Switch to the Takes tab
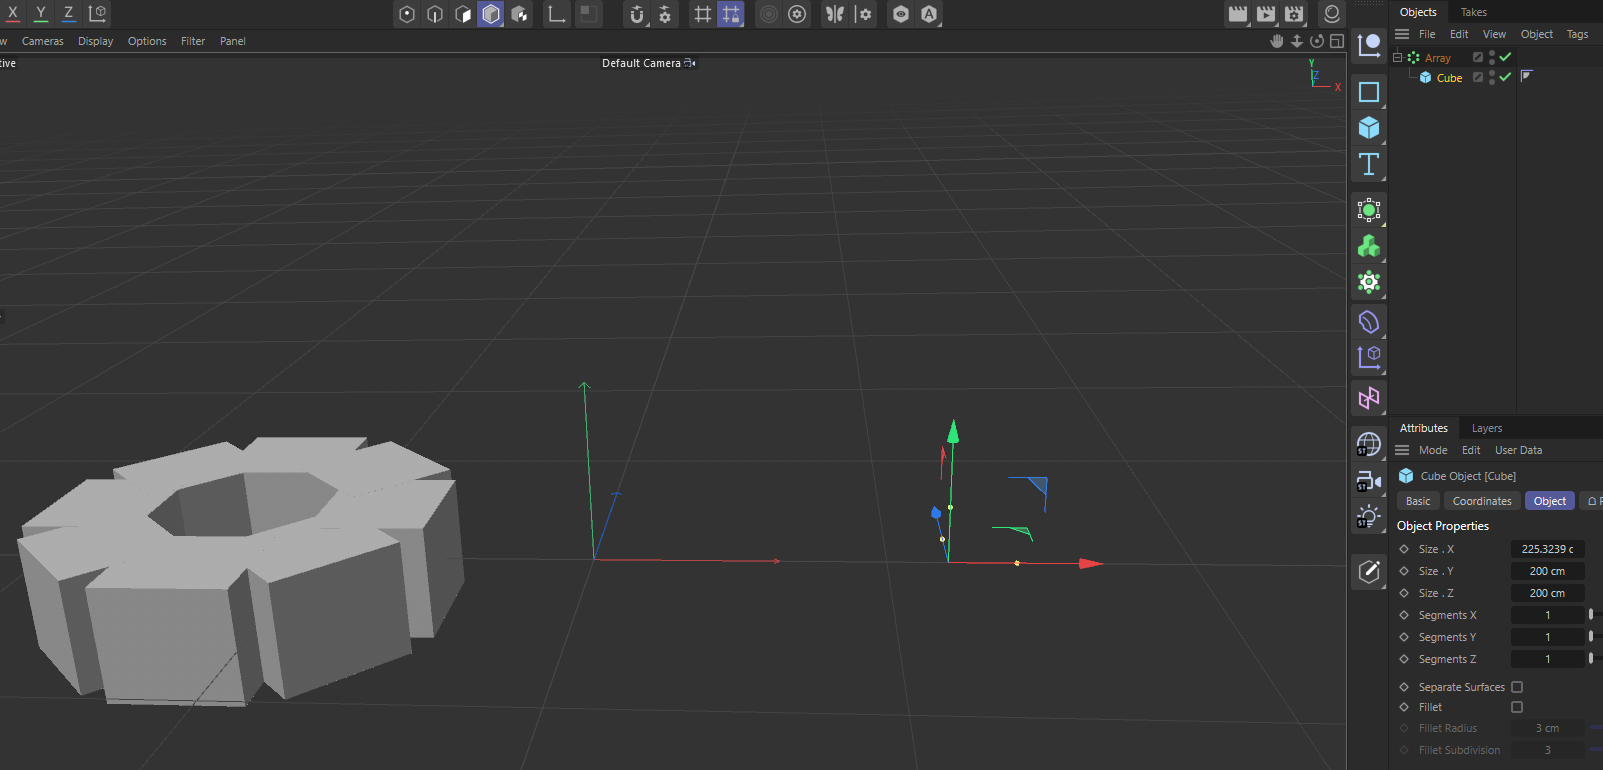This screenshot has height=770, width=1603. coord(1473,12)
